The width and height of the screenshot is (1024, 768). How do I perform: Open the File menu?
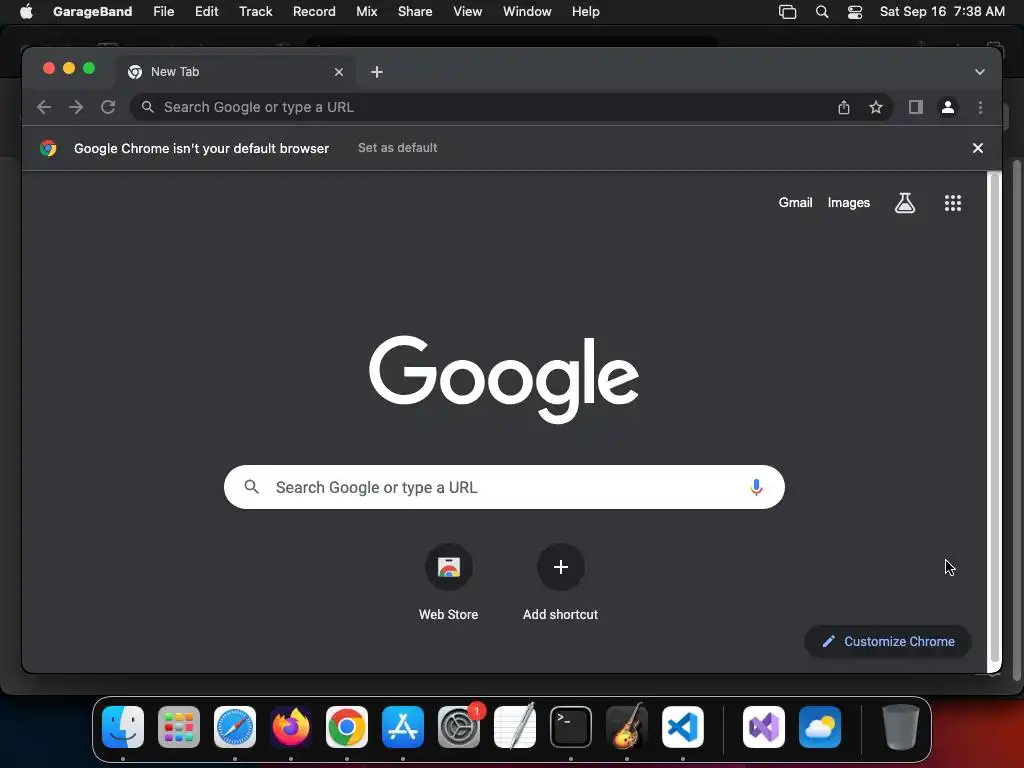[x=163, y=11]
